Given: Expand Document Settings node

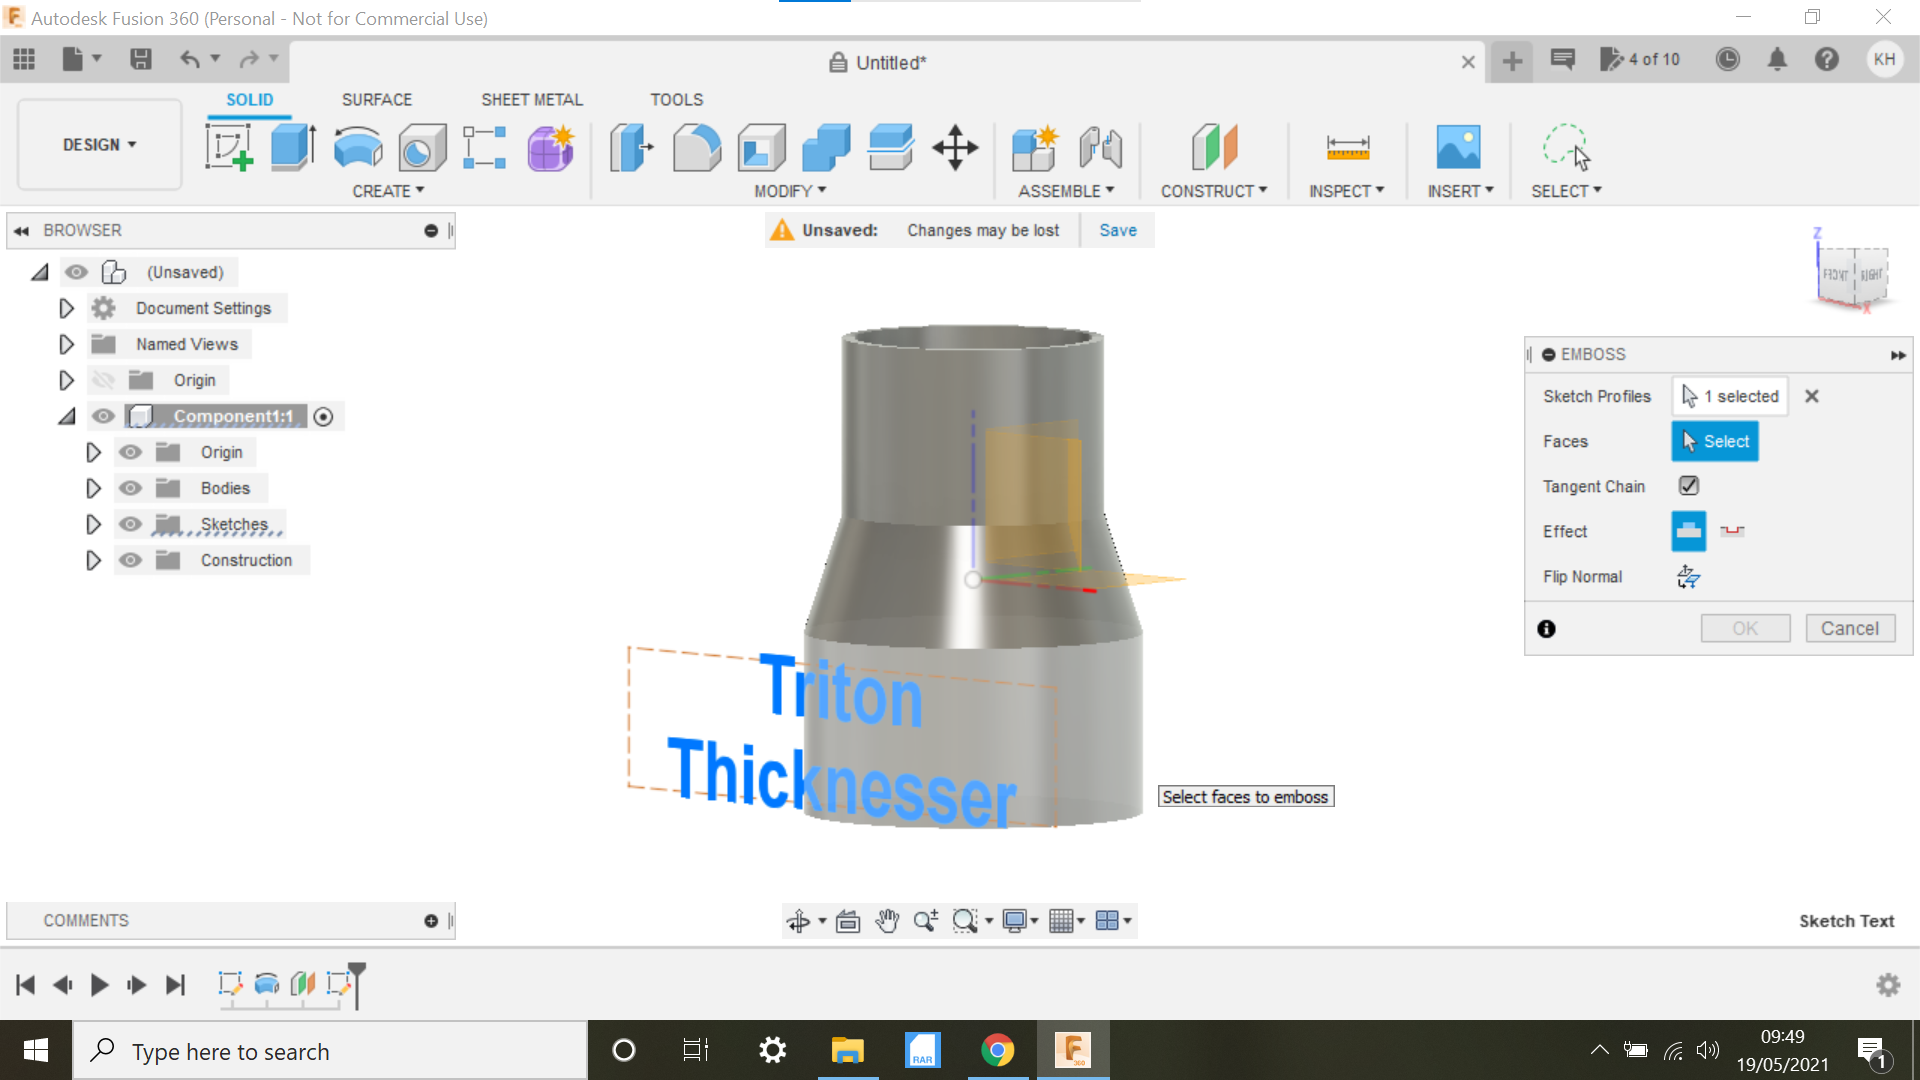Looking at the screenshot, I should coord(66,308).
